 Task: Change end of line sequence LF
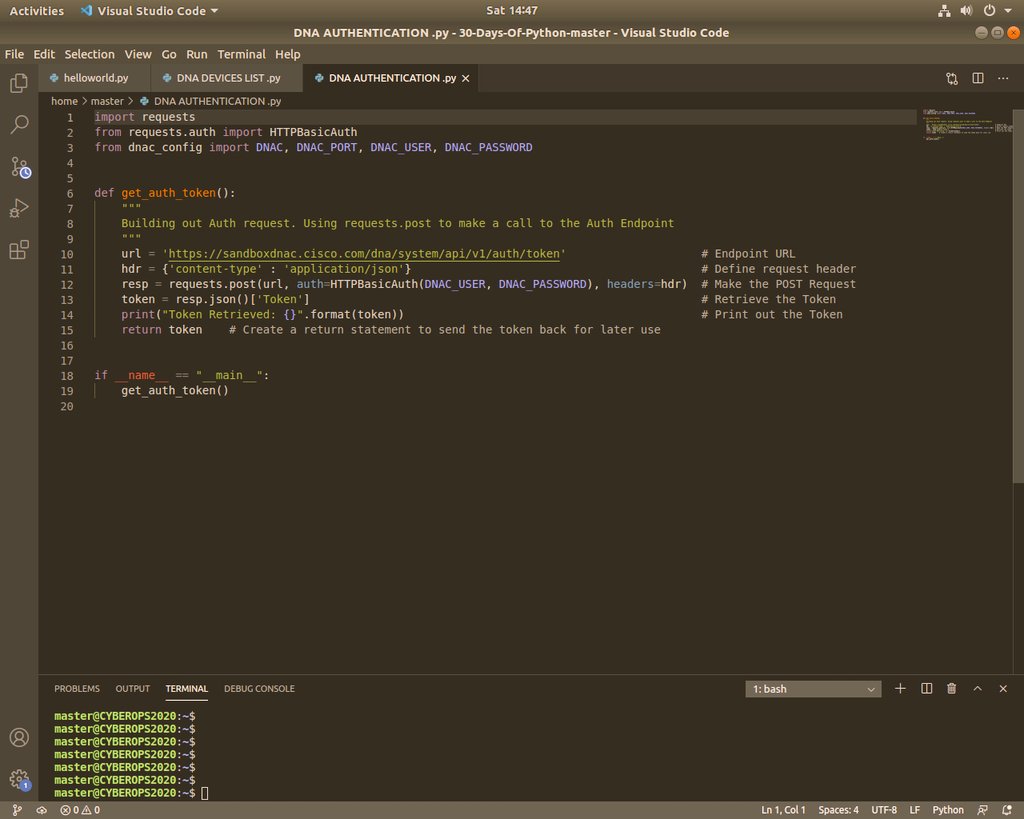point(914,810)
